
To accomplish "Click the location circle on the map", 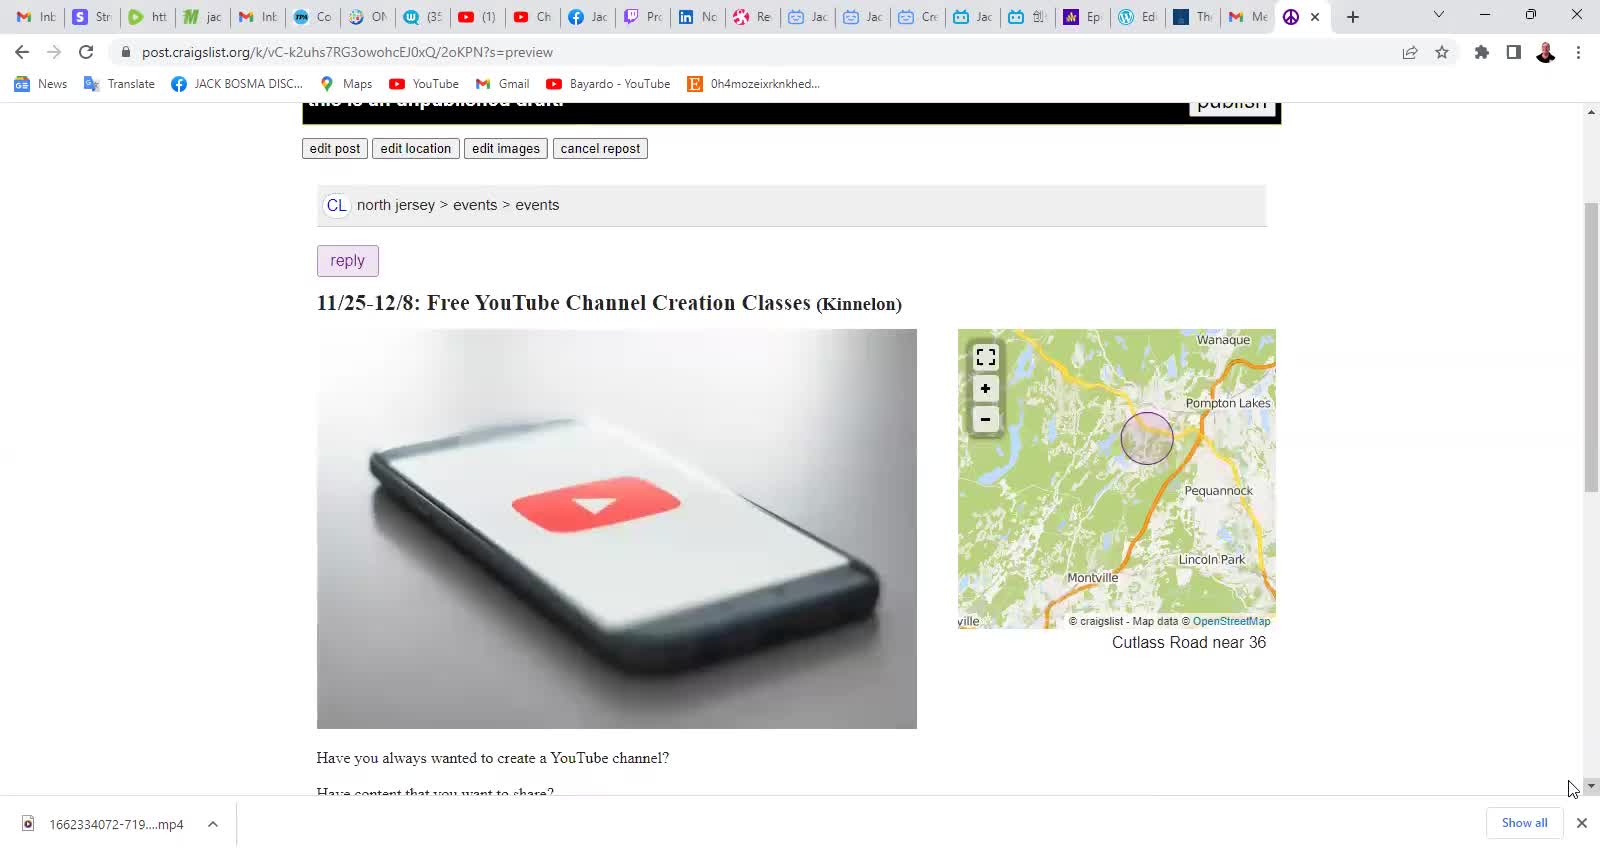I will tap(1147, 438).
